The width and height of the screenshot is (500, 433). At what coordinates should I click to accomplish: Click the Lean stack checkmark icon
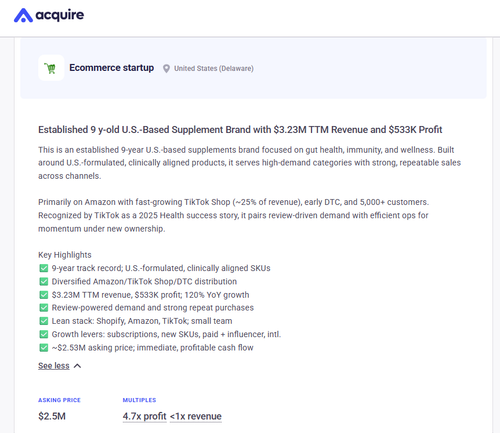[x=44, y=321]
